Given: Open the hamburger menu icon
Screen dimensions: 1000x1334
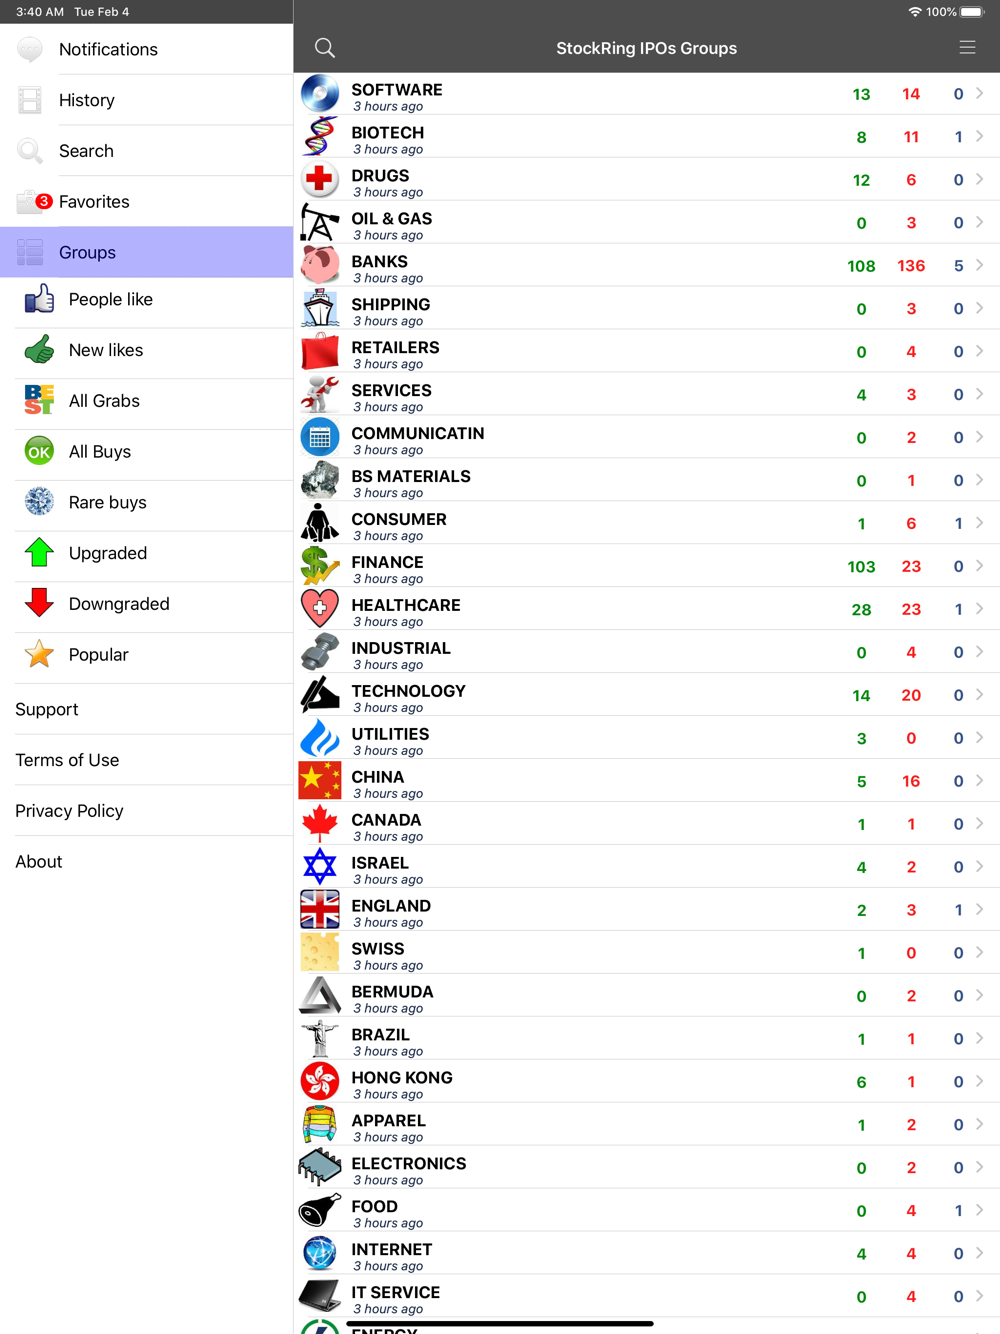Looking at the screenshot, I should tap(967, 48).
